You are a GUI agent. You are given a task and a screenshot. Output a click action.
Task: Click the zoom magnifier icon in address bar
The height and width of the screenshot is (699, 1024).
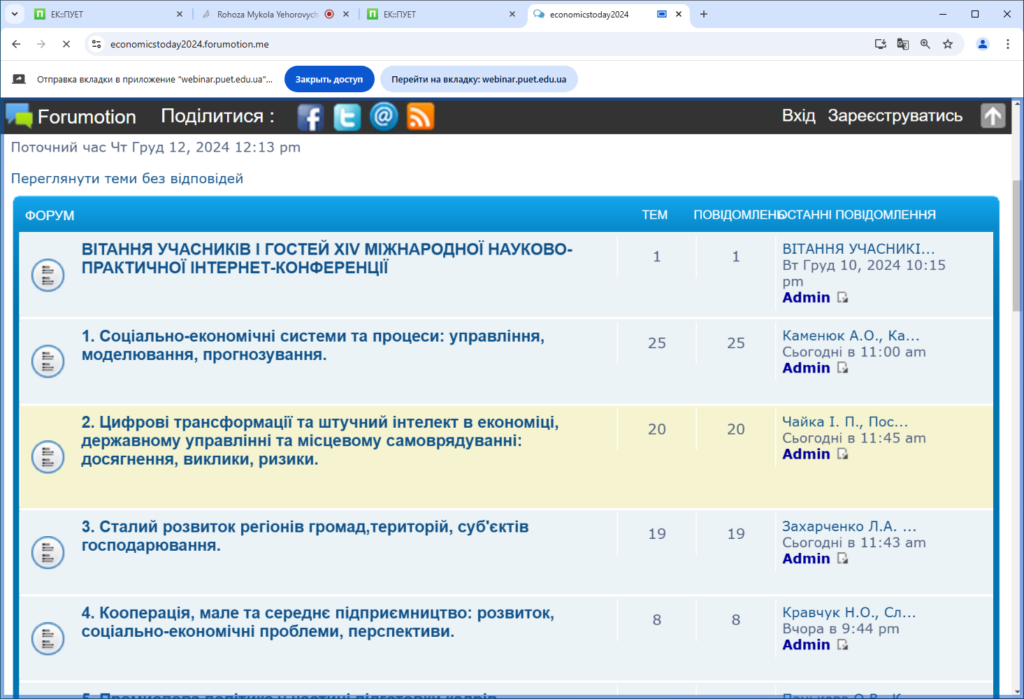tap(925, 44)
